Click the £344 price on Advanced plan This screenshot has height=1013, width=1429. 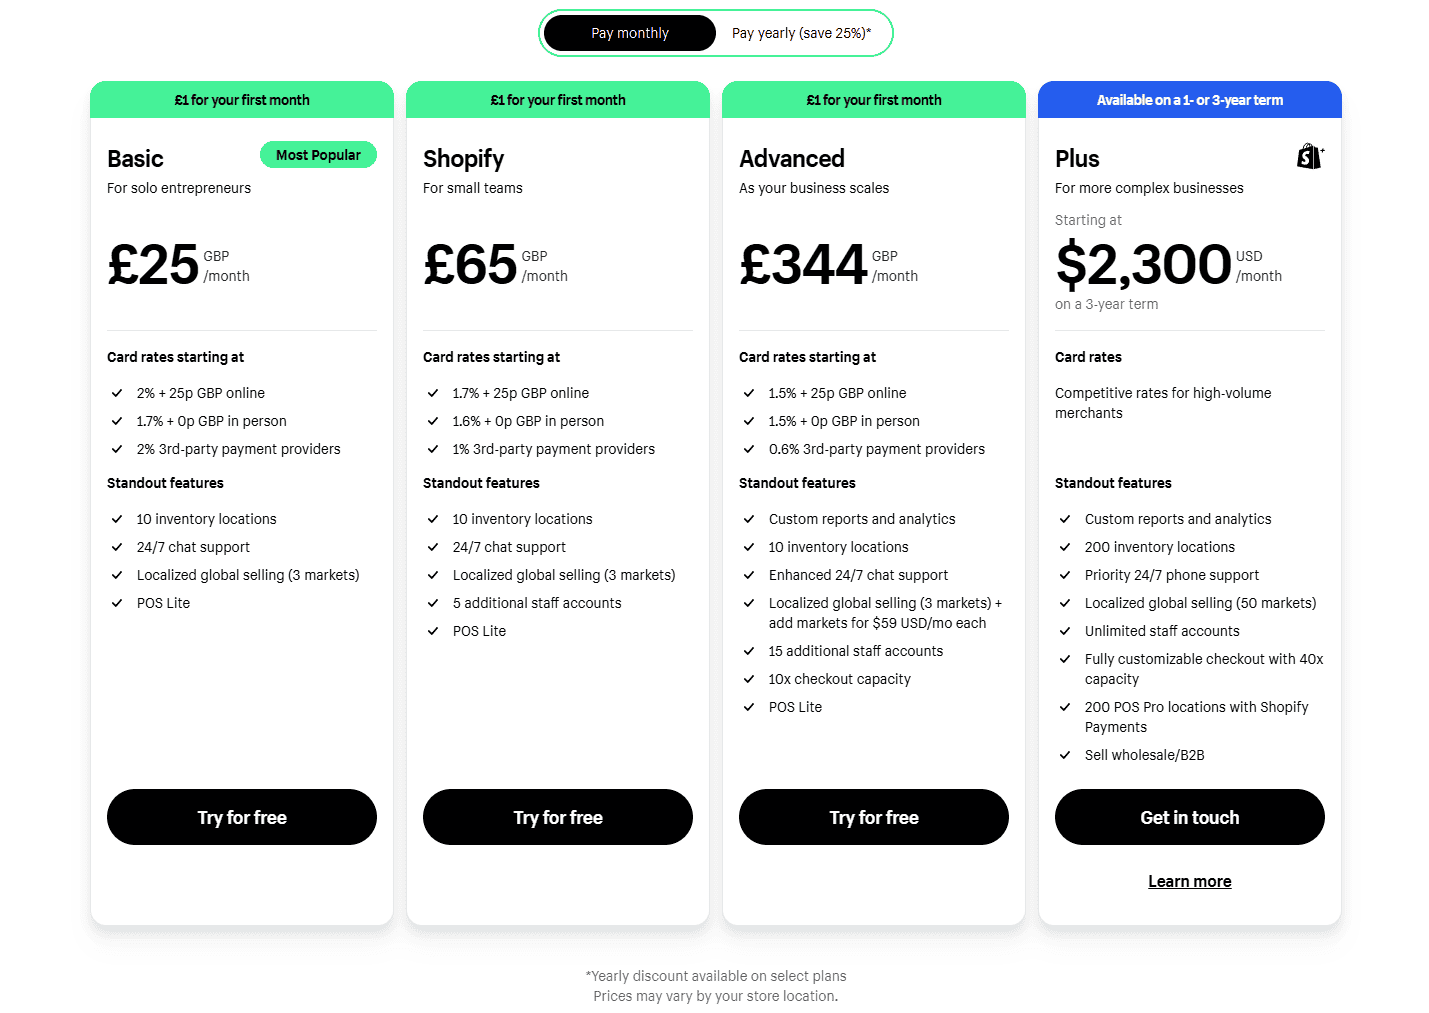pos(803,265)
